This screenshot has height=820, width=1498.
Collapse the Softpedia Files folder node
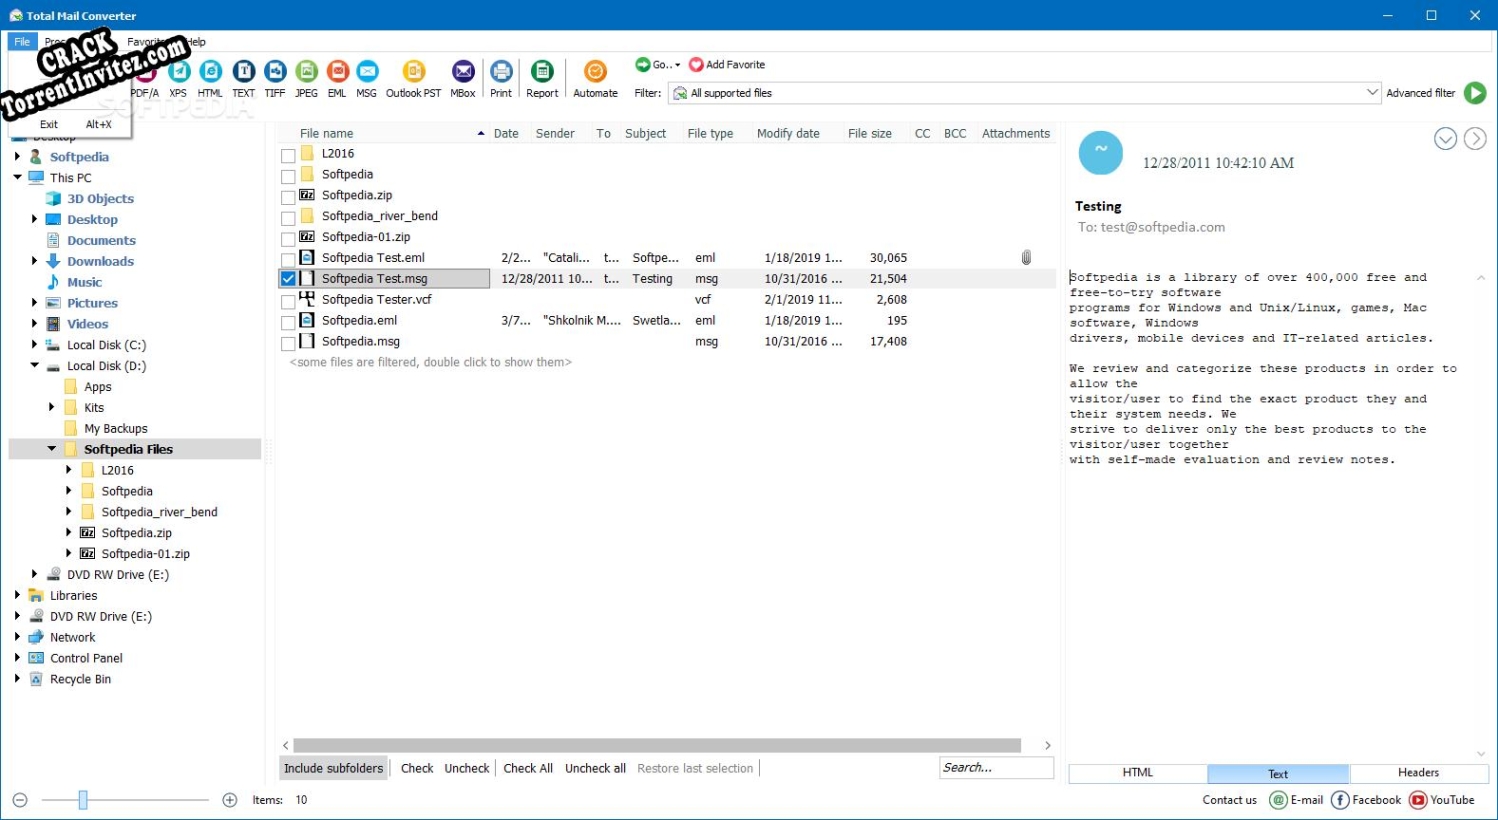(x=52, y=449)
